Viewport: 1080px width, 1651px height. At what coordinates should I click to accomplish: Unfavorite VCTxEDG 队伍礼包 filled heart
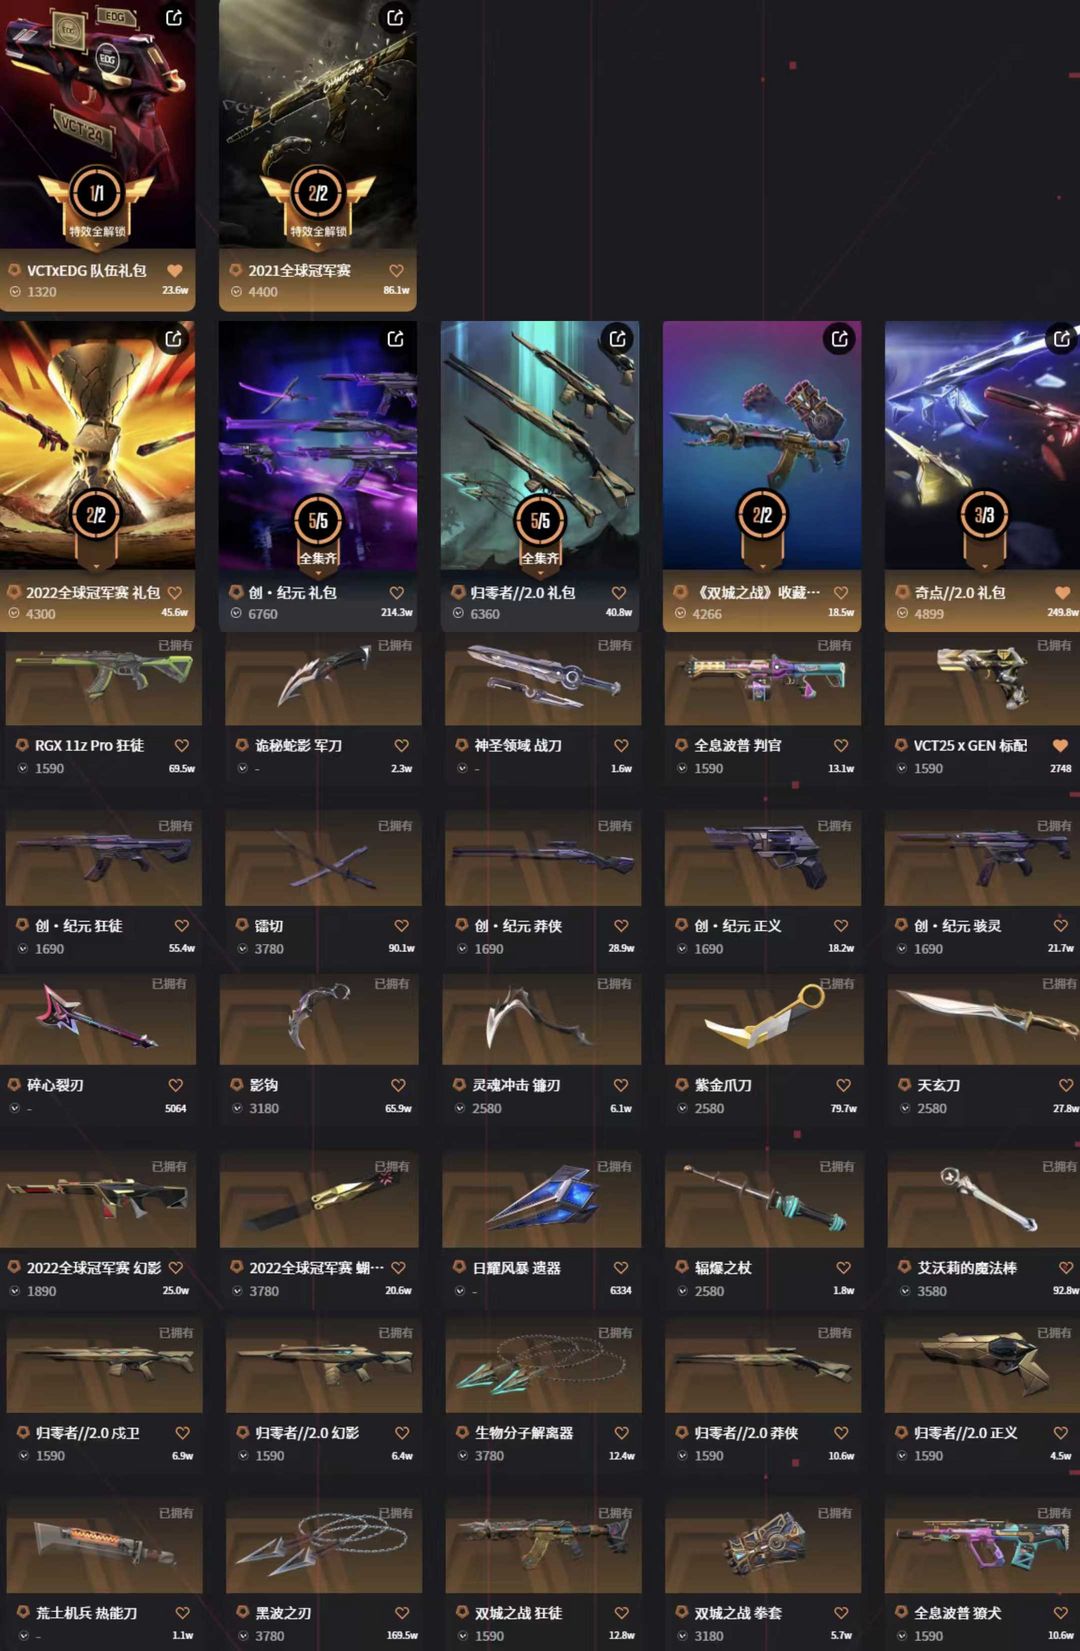tap(175, 270)
